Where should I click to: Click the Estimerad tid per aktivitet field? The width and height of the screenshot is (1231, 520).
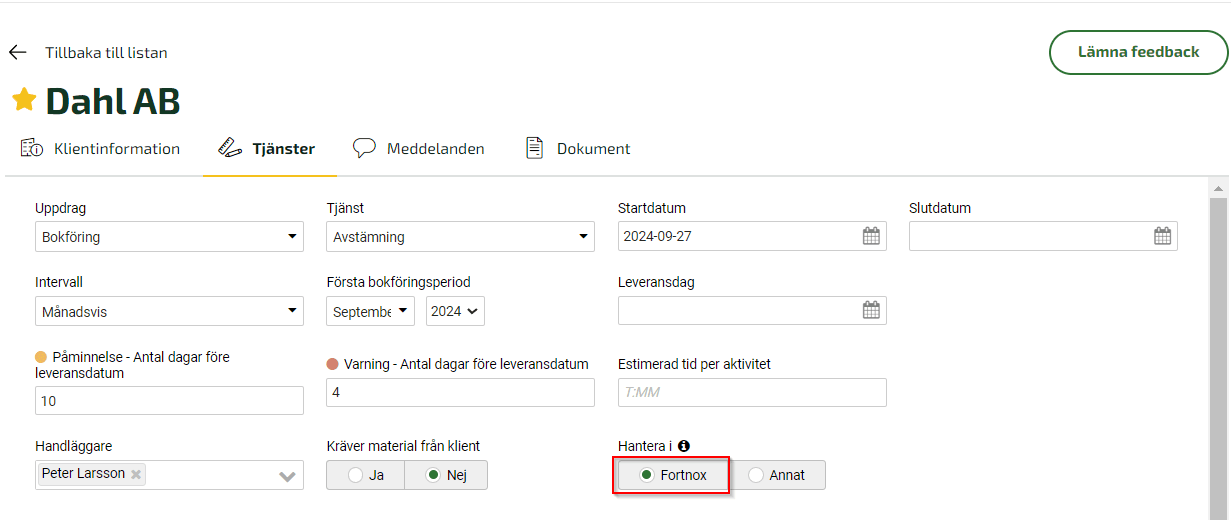[752, 392]
